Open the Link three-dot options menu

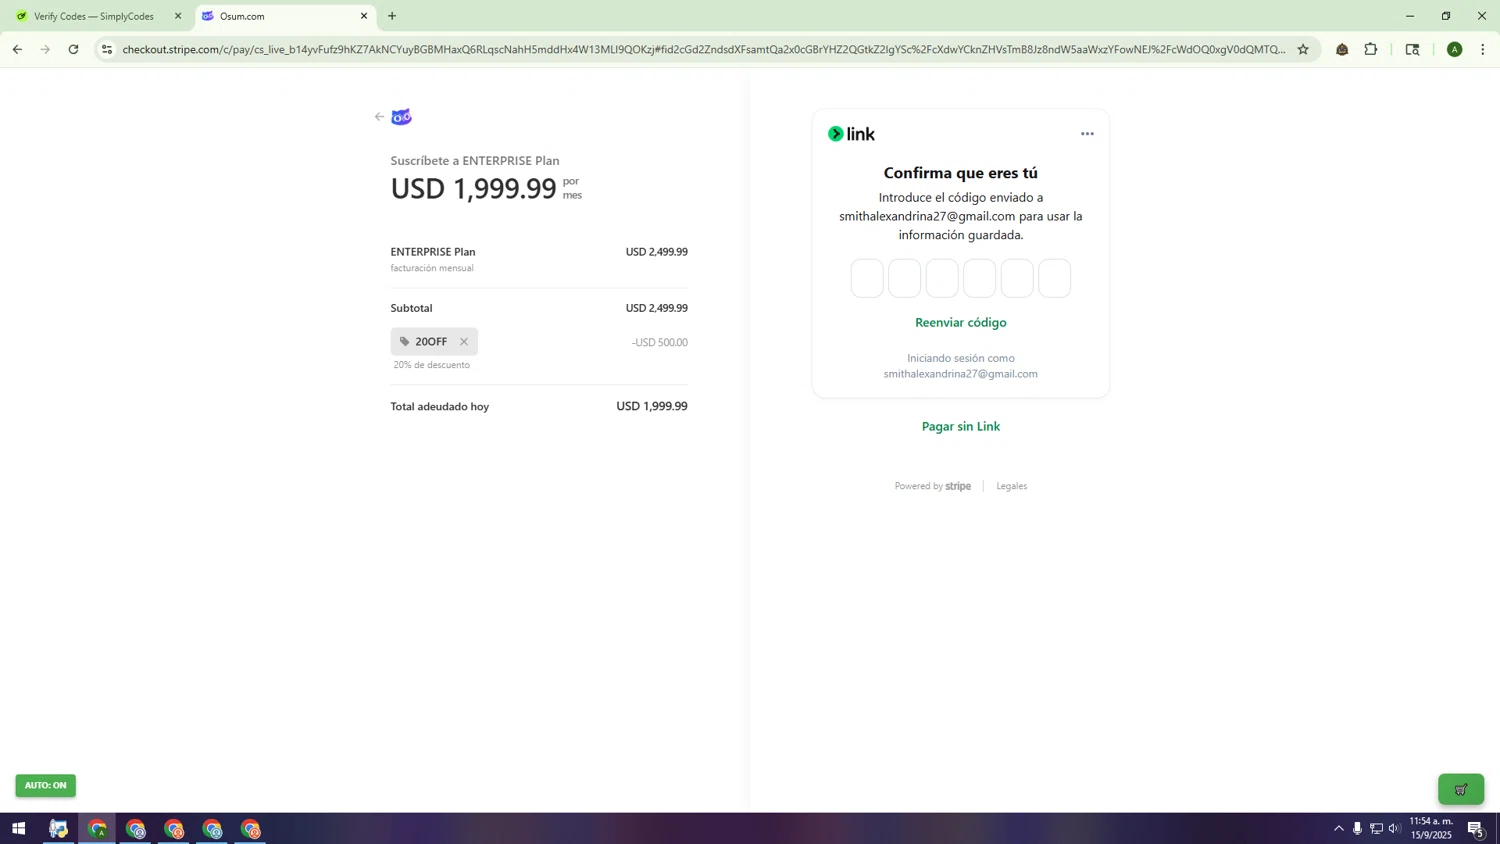[1087, 134]
